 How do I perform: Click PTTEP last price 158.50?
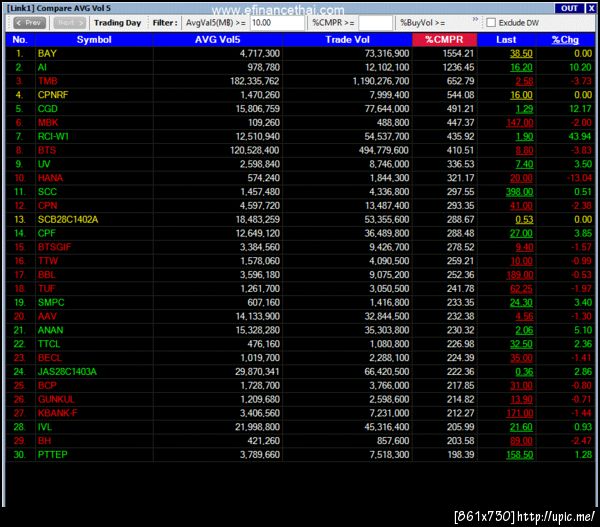(519, 455)
